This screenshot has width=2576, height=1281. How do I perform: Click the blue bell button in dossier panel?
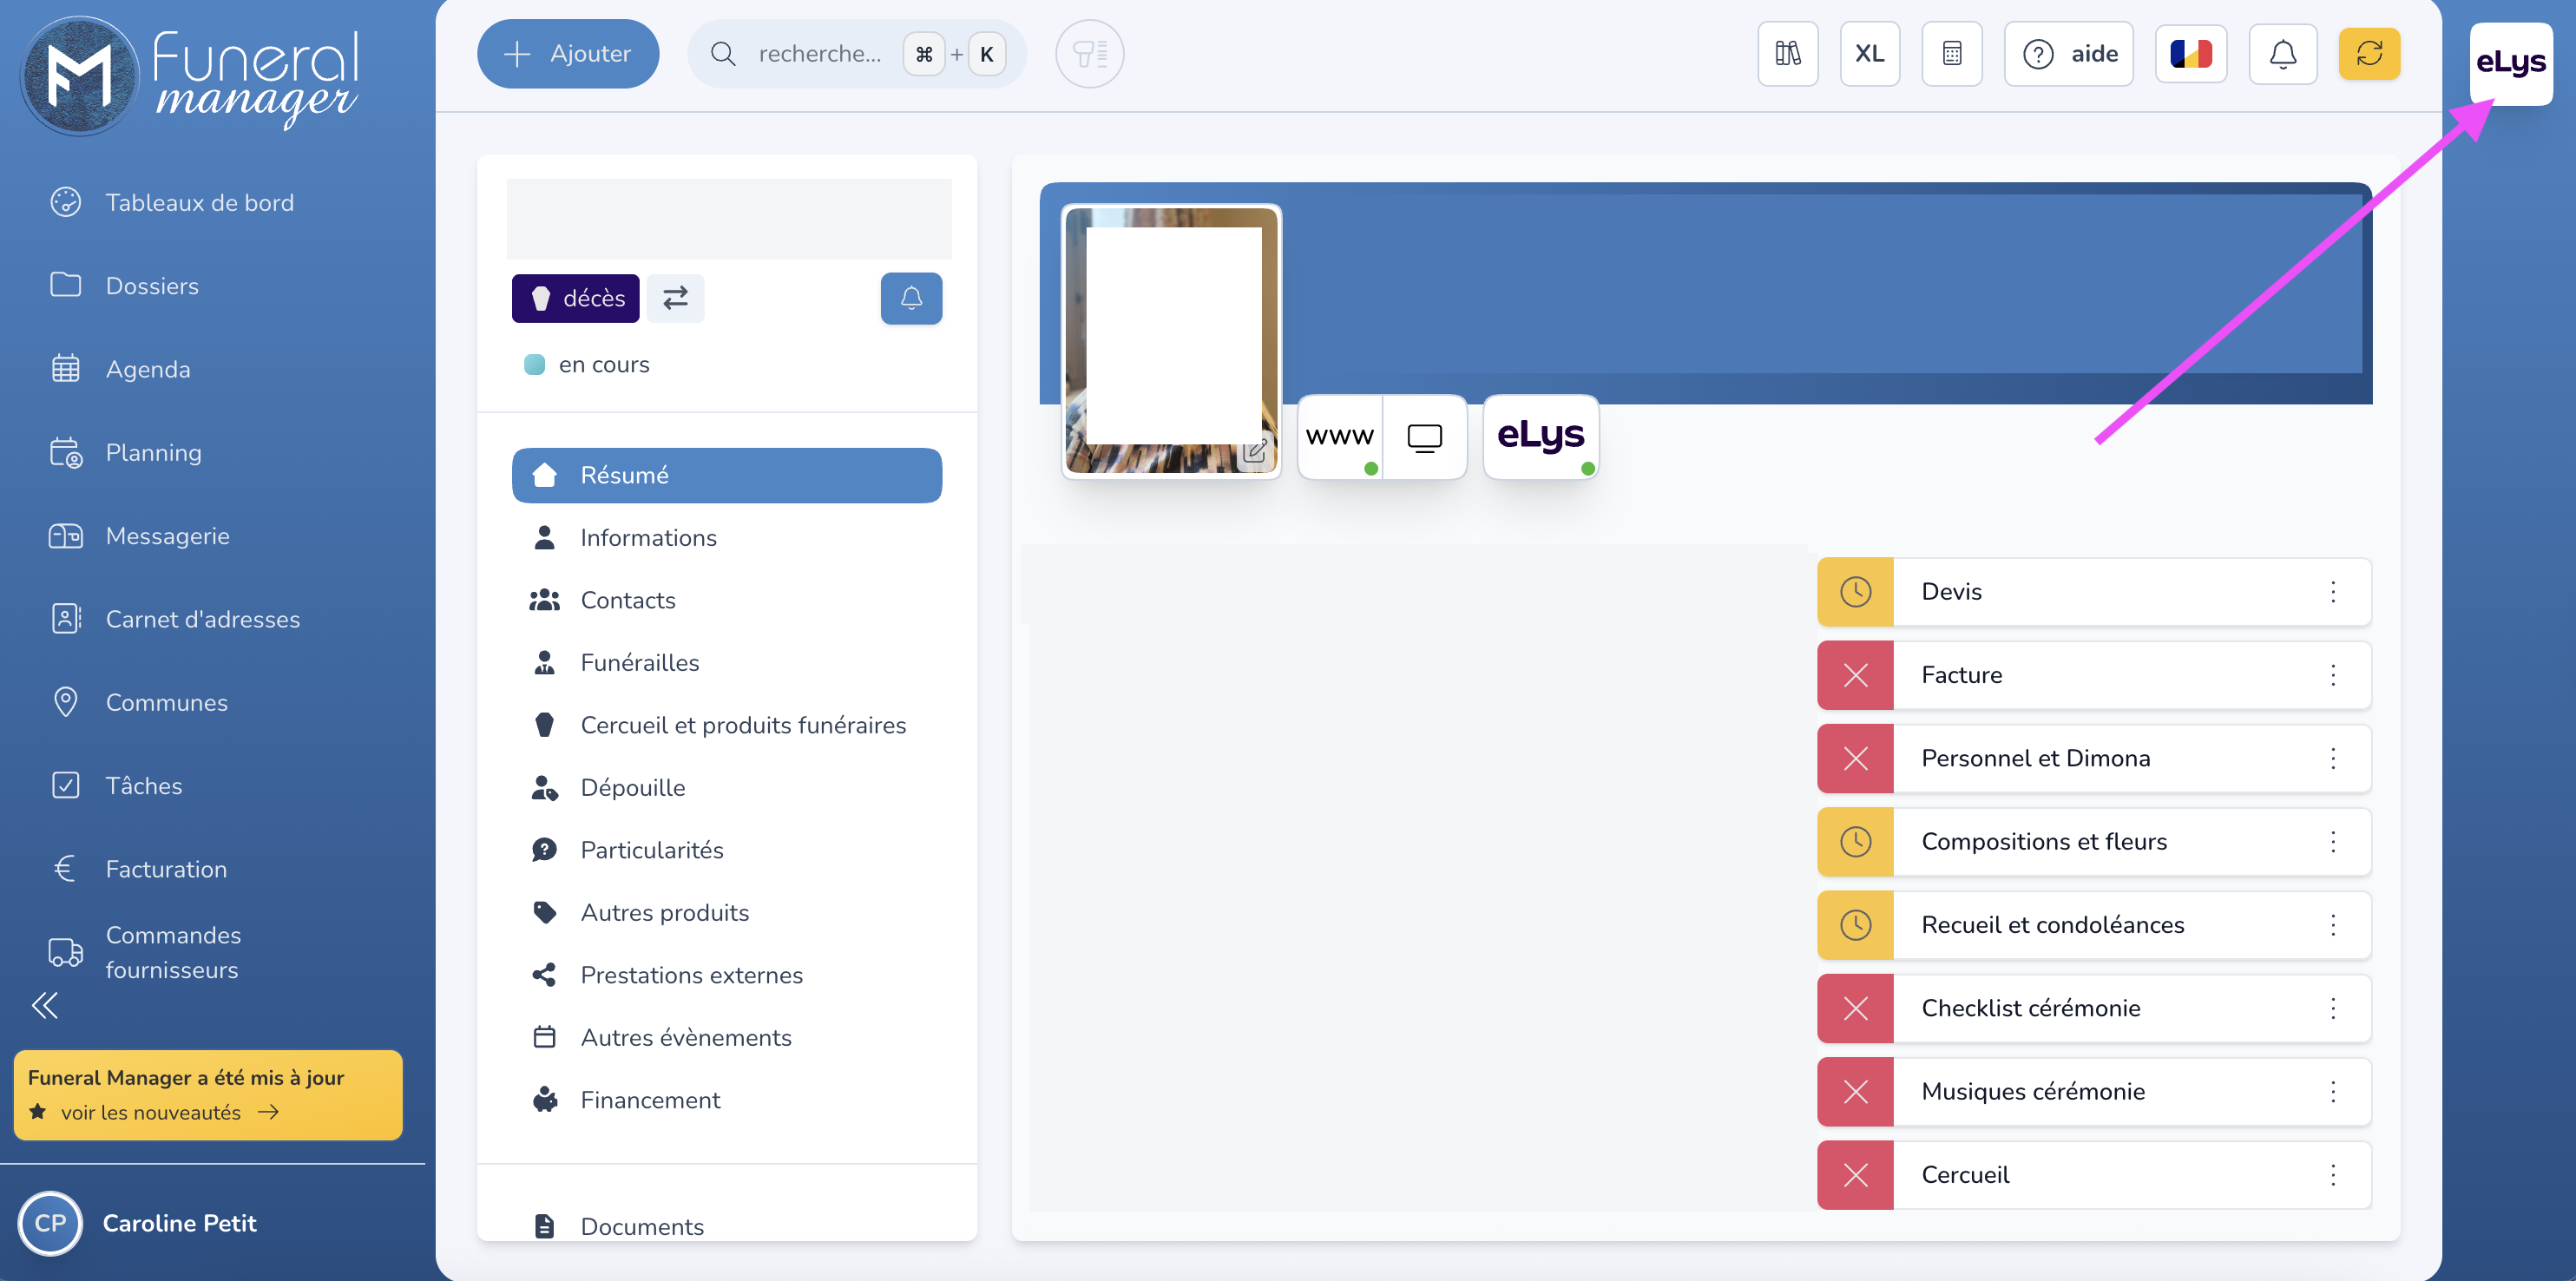910,298
